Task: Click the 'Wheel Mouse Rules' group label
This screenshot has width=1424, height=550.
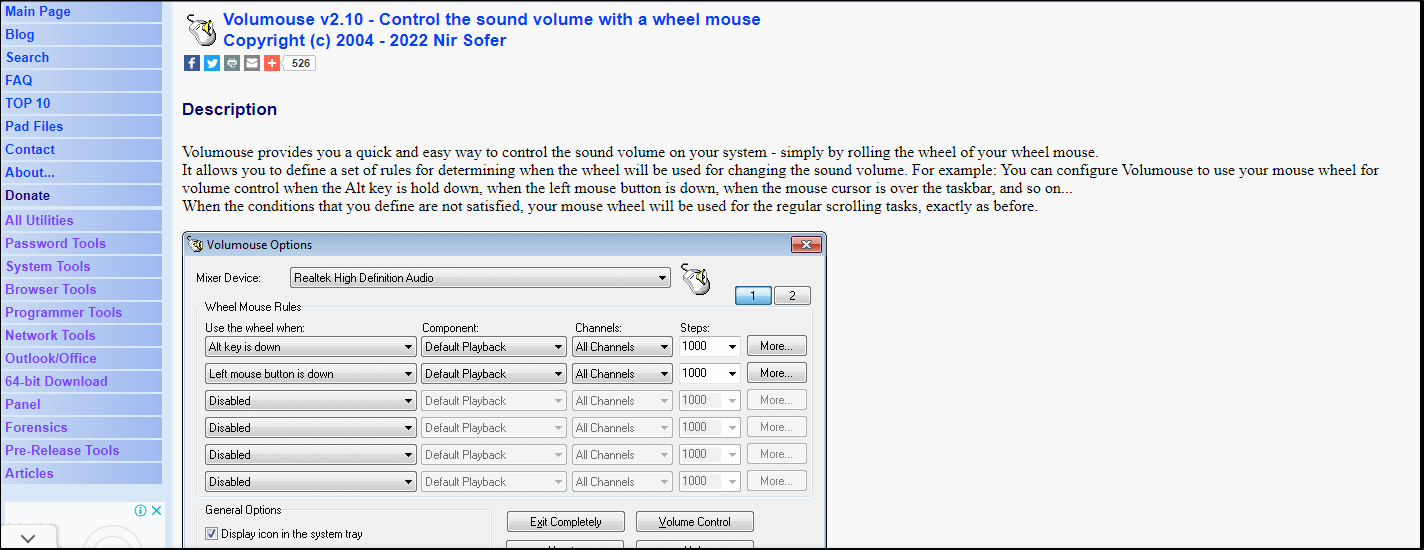Action: click(253, 307)
